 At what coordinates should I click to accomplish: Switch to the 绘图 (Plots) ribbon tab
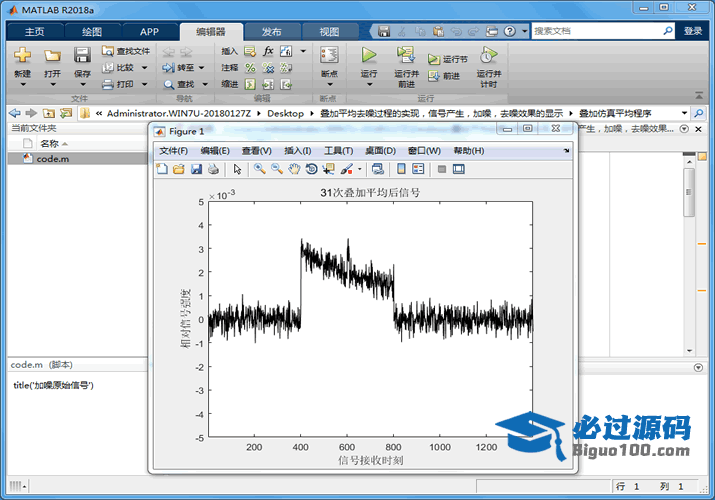pos(92,31)
